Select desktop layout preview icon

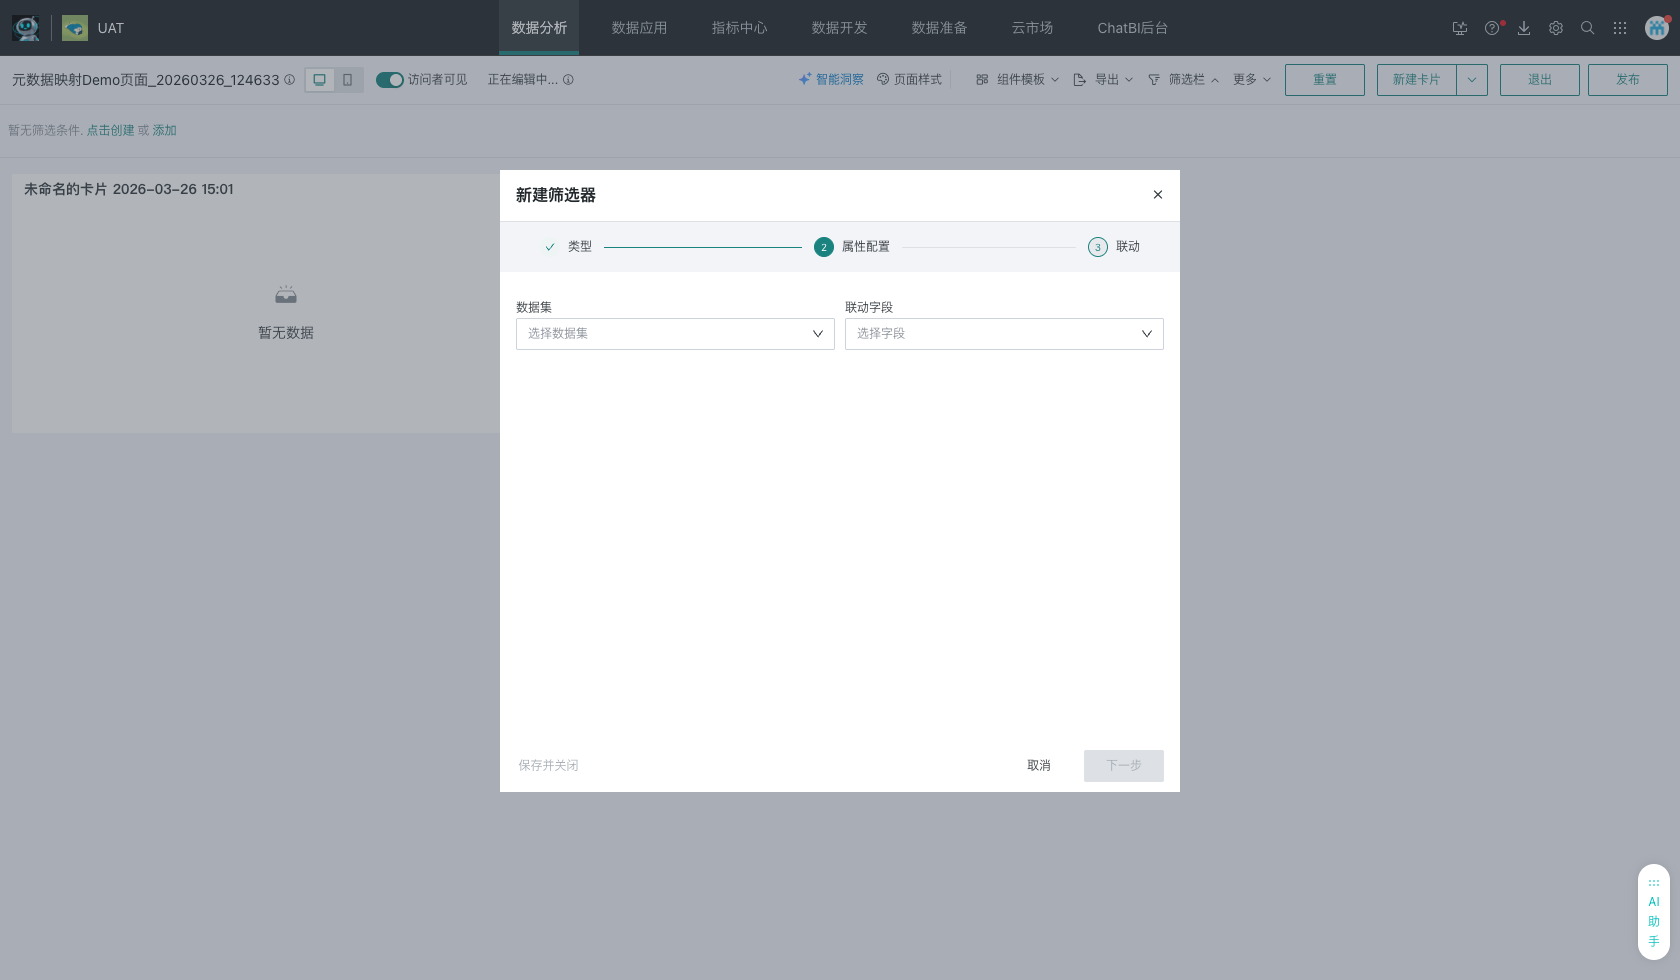(x=320, y=80)
